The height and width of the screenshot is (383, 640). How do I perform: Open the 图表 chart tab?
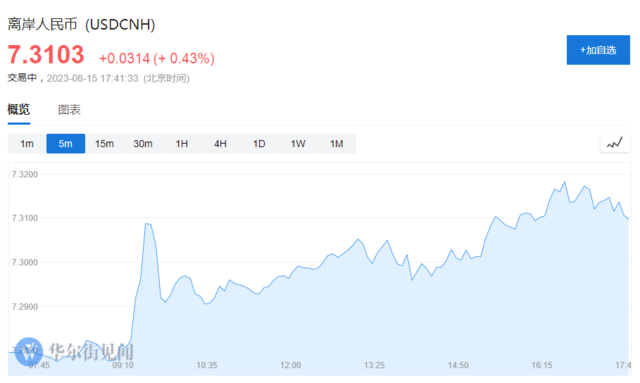(69, 109)
